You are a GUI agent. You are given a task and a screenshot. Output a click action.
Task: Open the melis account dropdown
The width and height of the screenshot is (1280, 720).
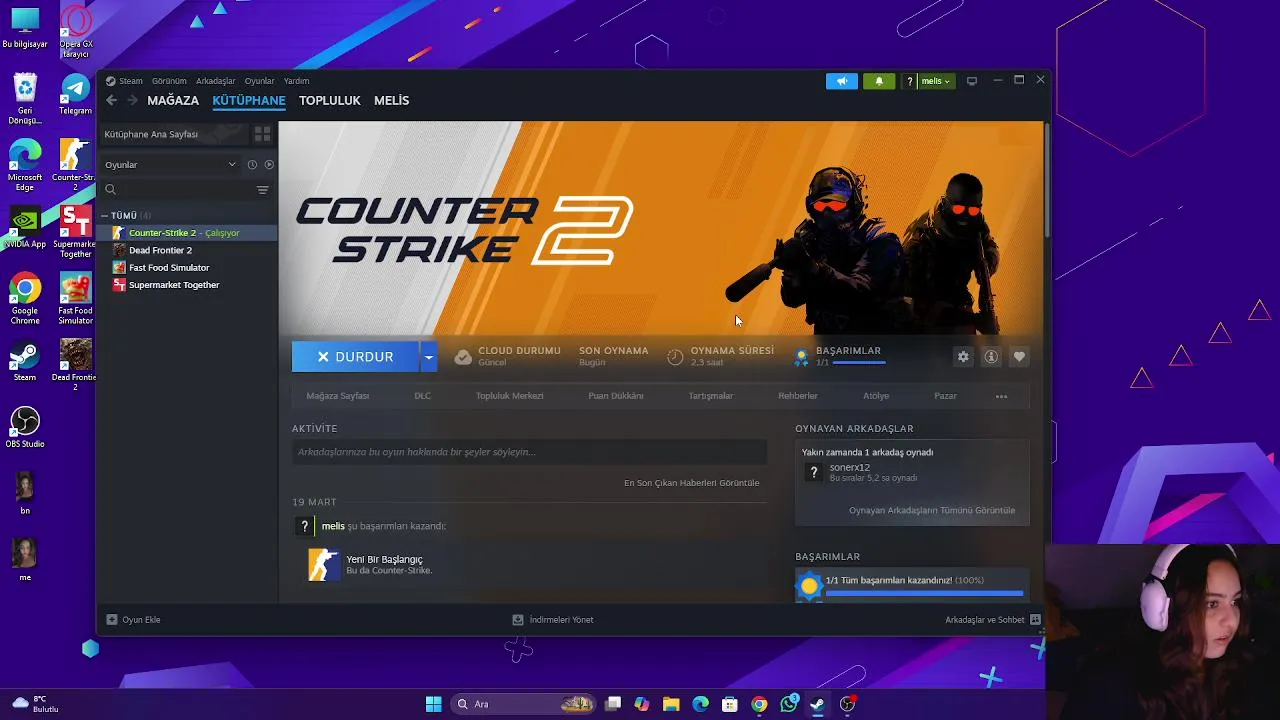[936, 81]
